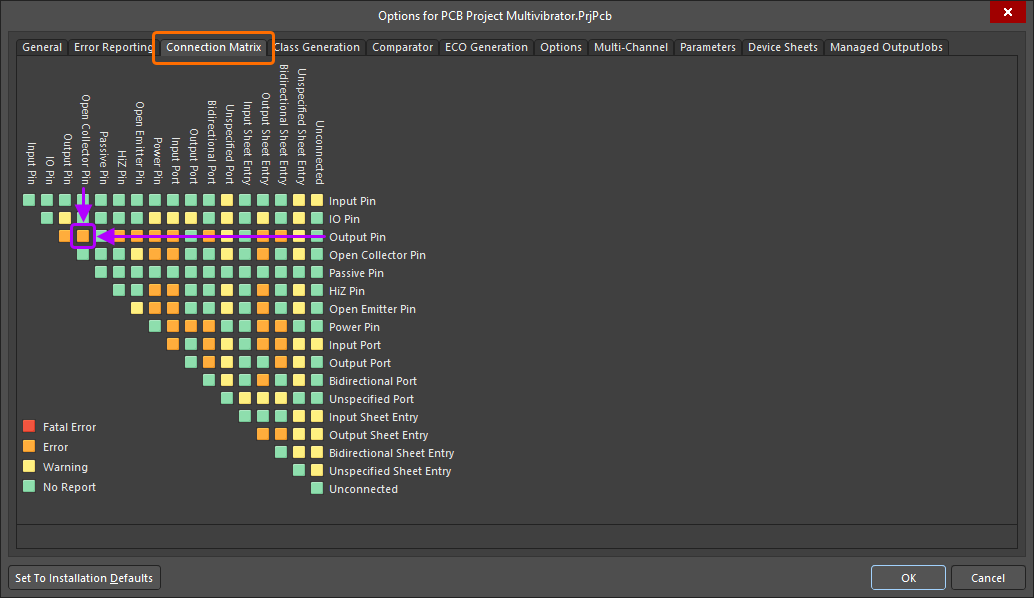1034x598 pixels.
Task: Switch to the Device Sheets tab
Action: (x=783, y=47)
